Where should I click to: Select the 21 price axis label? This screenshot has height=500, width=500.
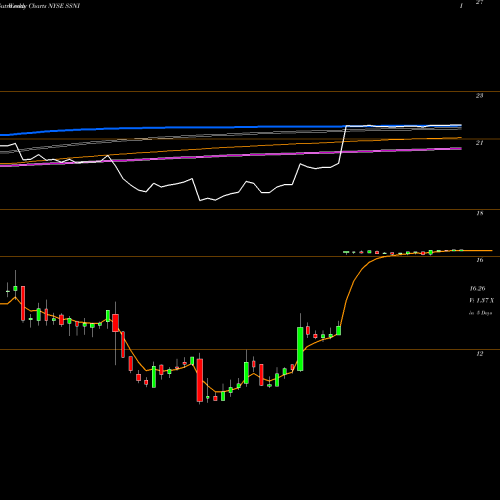coord(479,143)
